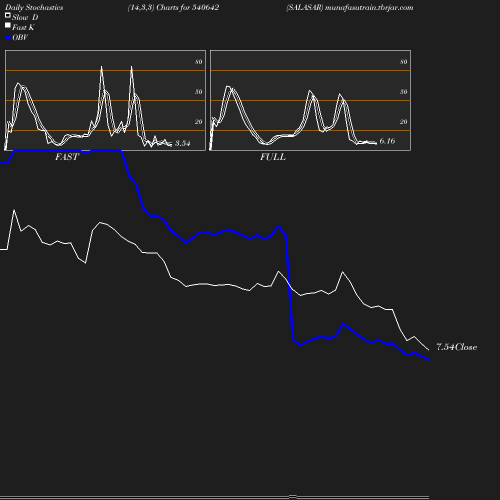Click the Slow D legend swatch

point(8,15)
